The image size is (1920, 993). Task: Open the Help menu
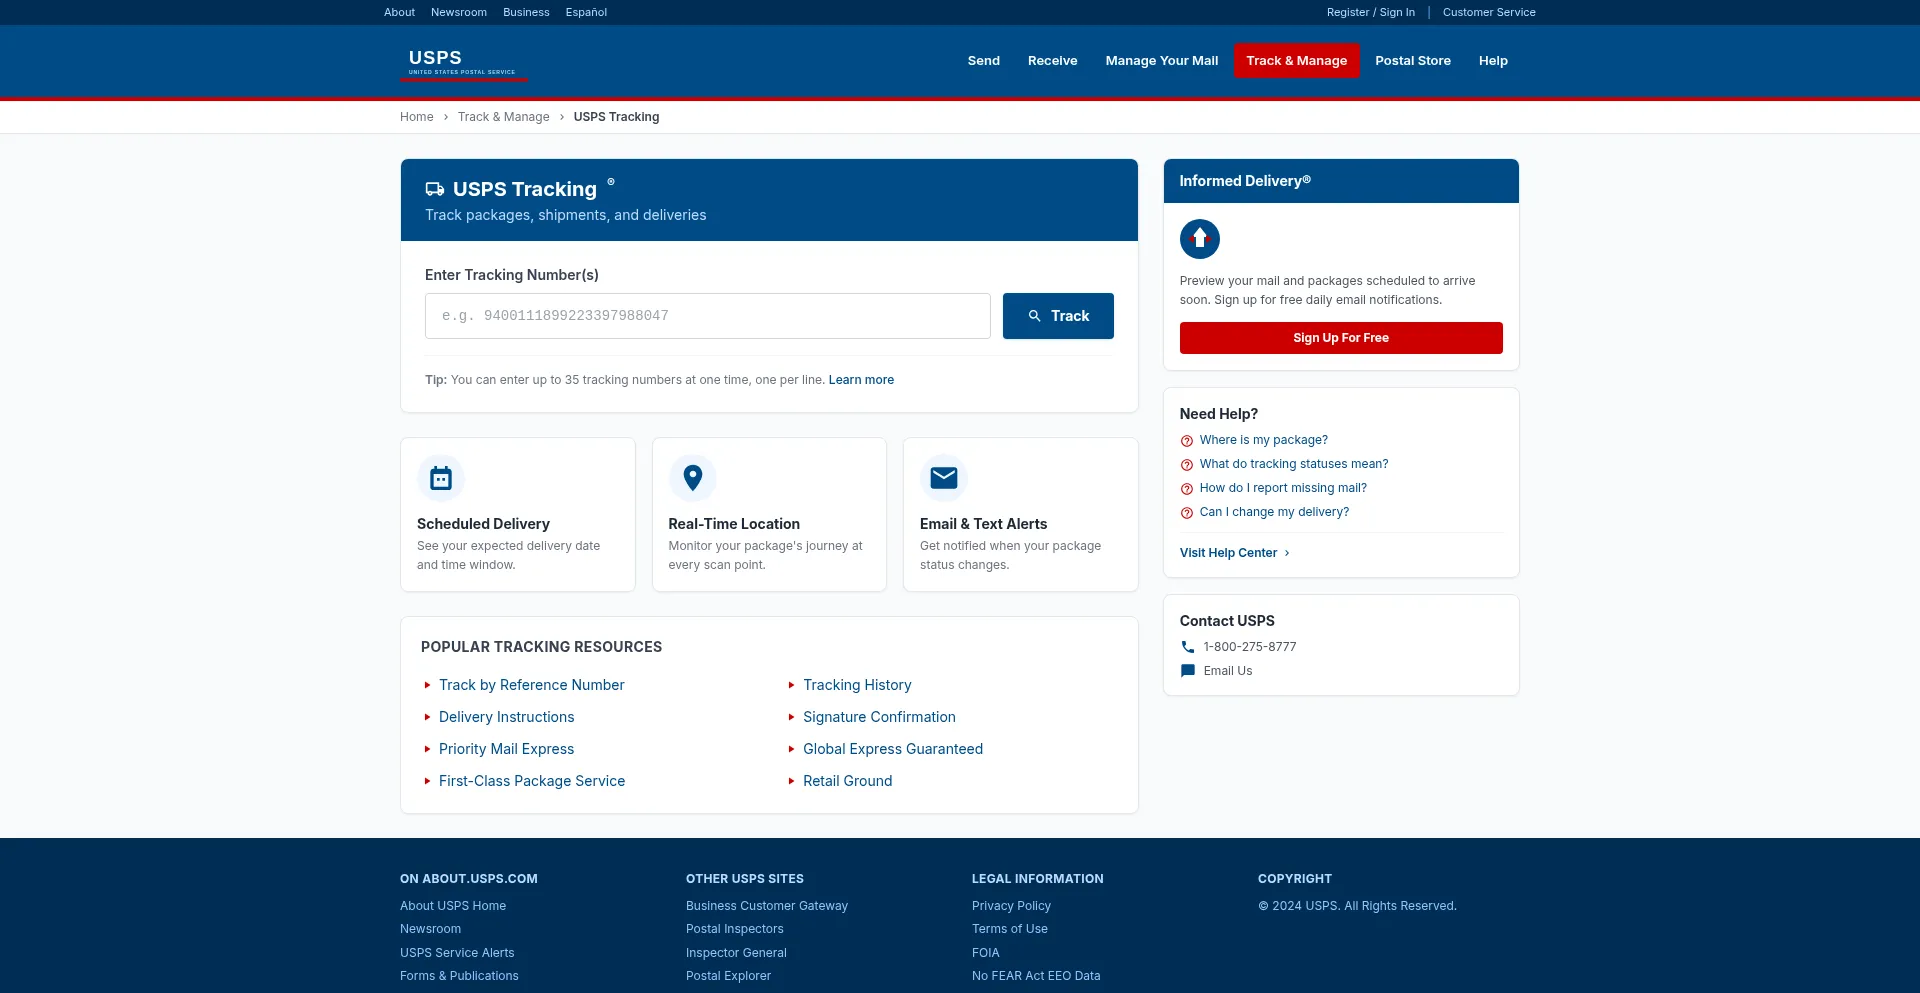[x=1493, y=61]
